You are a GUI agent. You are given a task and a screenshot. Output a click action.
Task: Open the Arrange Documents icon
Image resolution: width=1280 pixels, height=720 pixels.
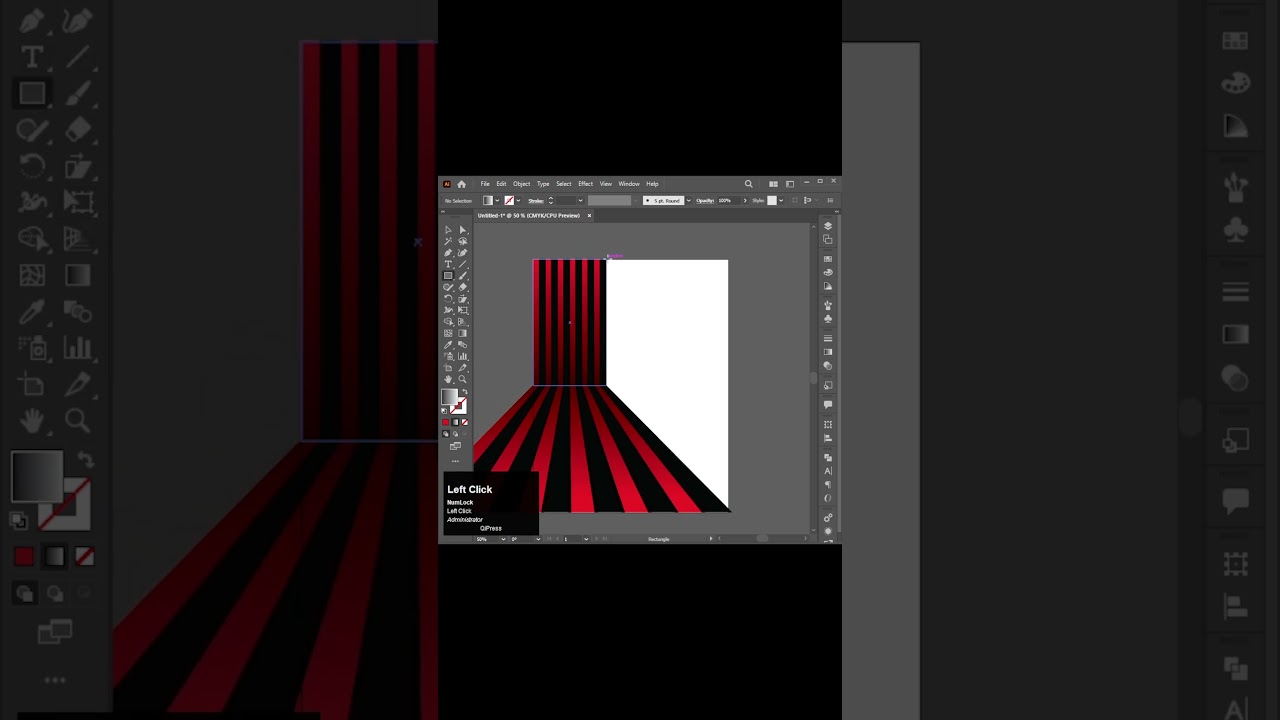click(x=773, y=184)
